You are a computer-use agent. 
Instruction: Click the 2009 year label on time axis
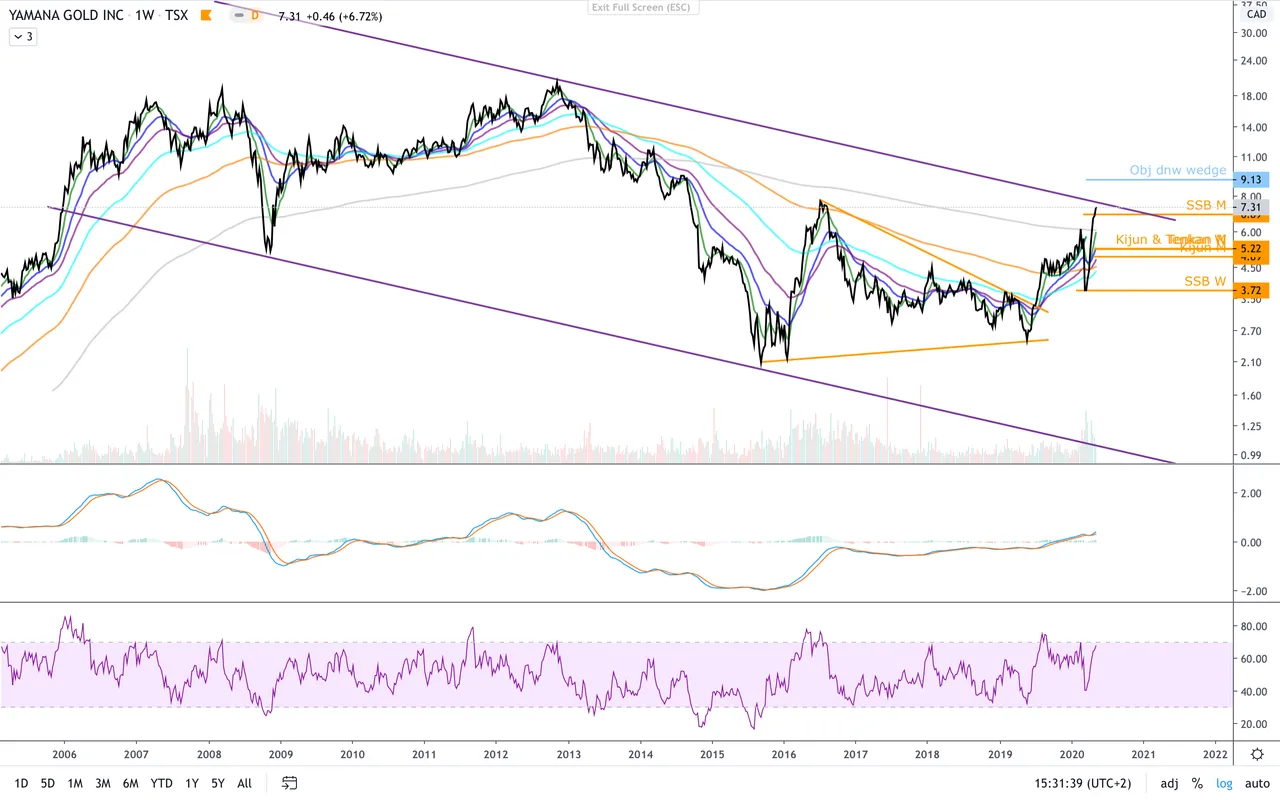[x=280, y=754]
